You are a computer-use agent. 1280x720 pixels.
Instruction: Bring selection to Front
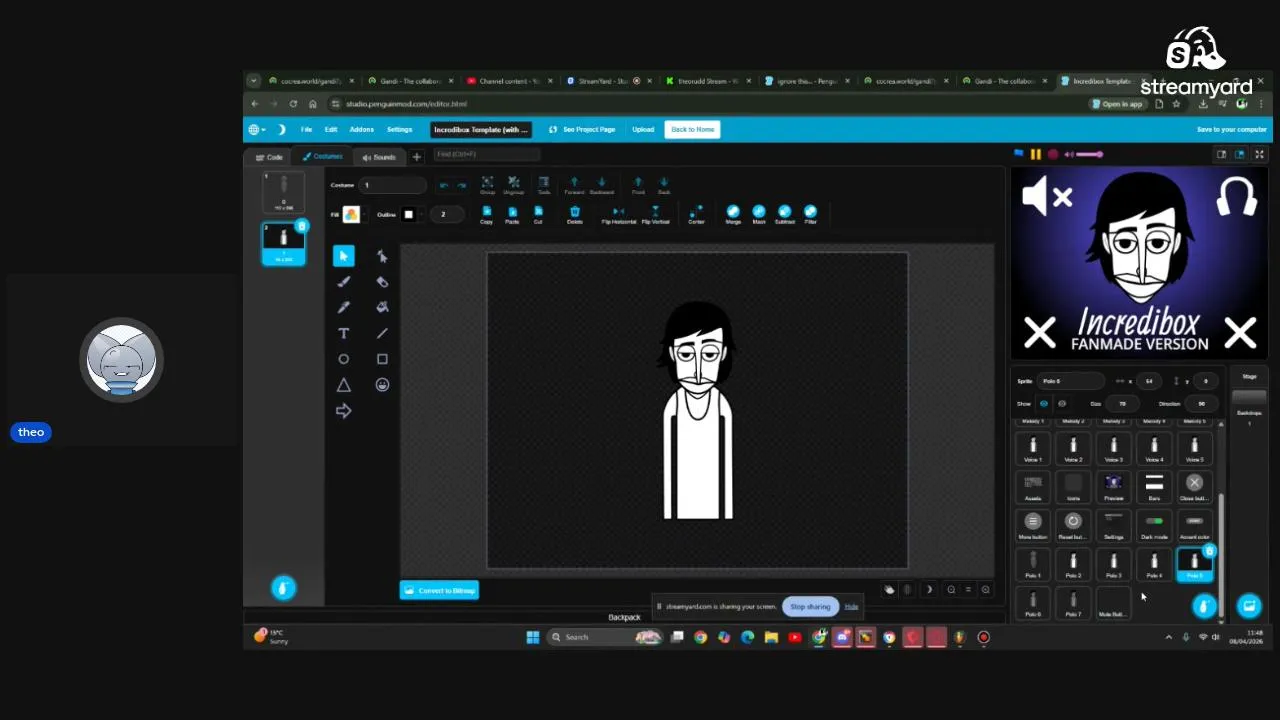(x=638, y=185)
